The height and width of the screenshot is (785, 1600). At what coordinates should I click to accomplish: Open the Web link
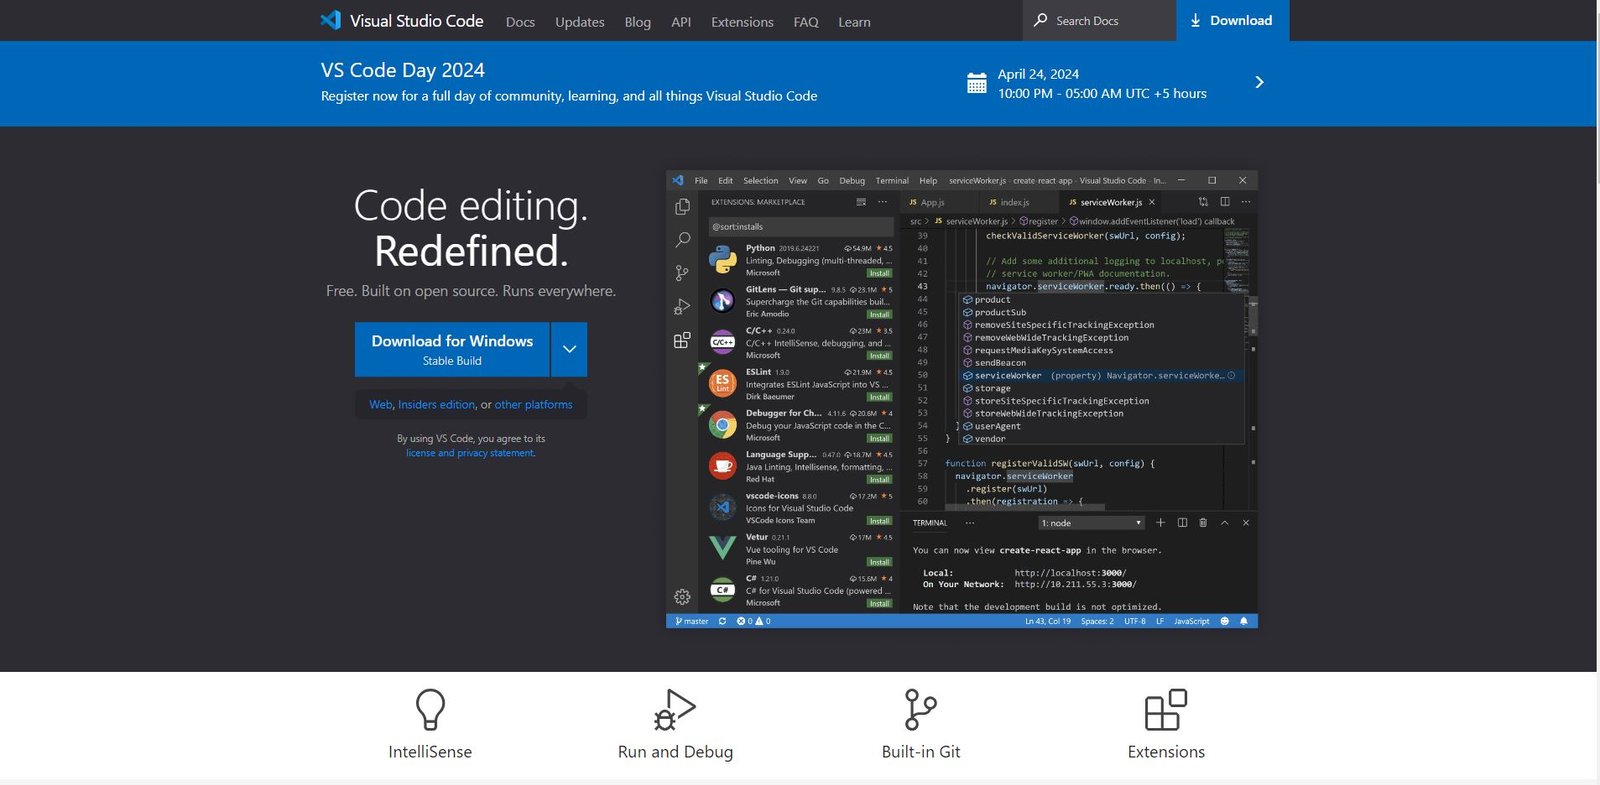coord(380,405)
